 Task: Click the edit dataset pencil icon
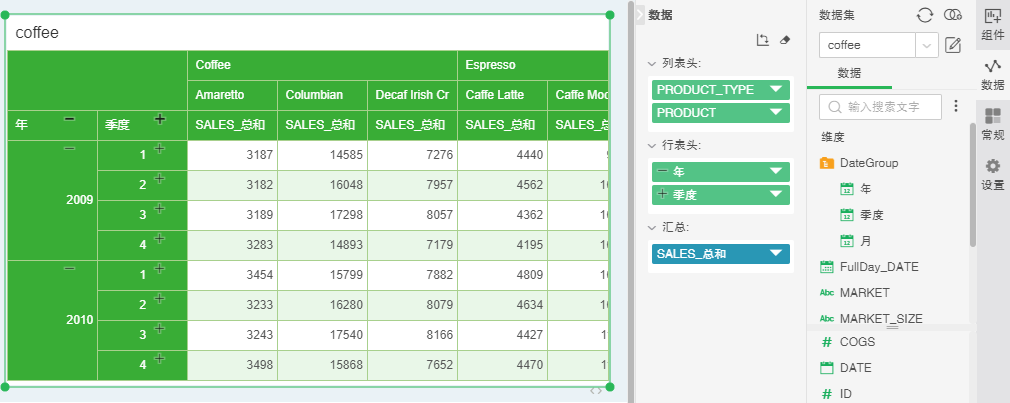953,45
